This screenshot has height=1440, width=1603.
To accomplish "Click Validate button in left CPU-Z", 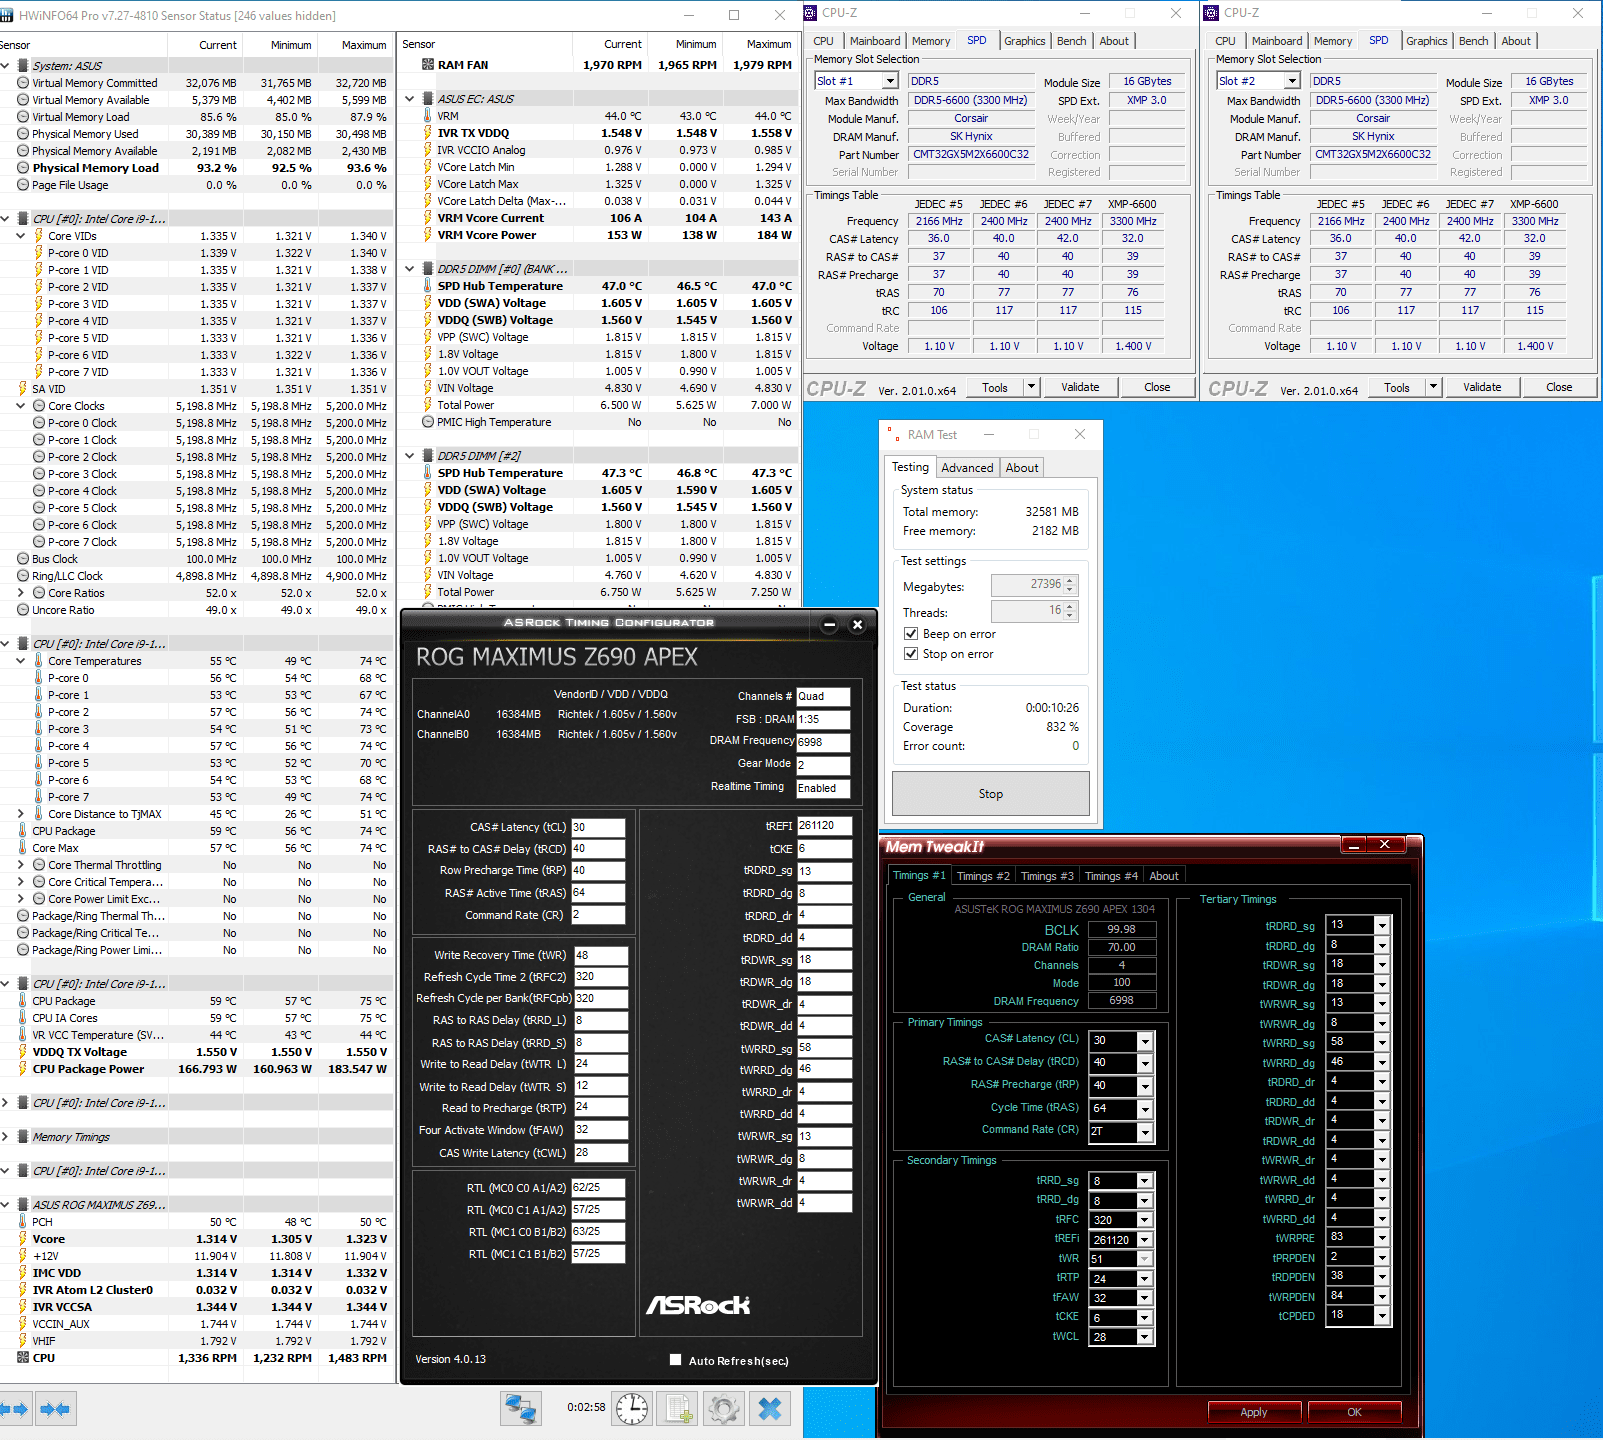I will [x=1080, y=387].
